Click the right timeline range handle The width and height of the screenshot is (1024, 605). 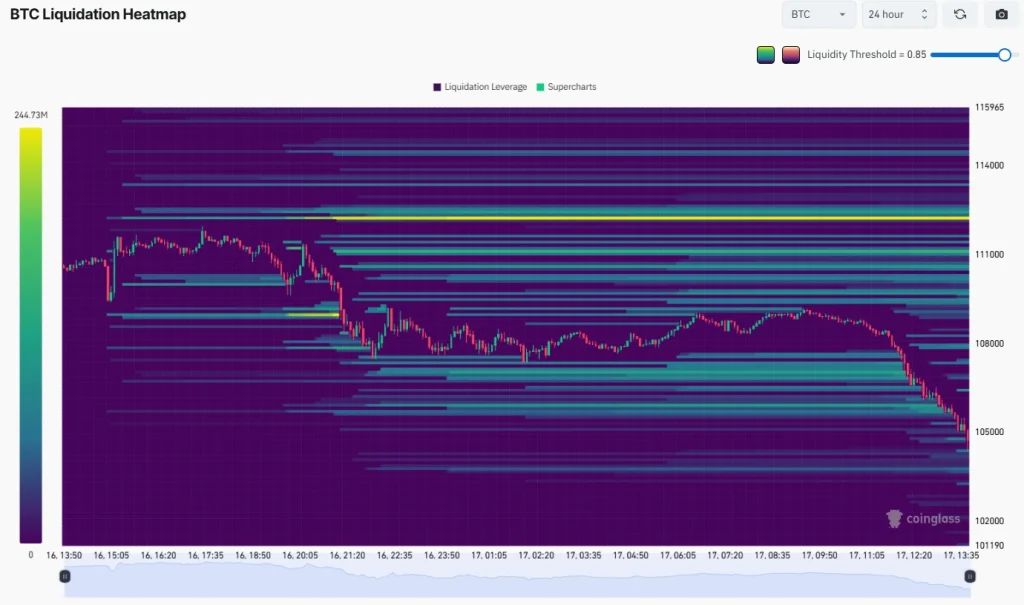[968, 576]
